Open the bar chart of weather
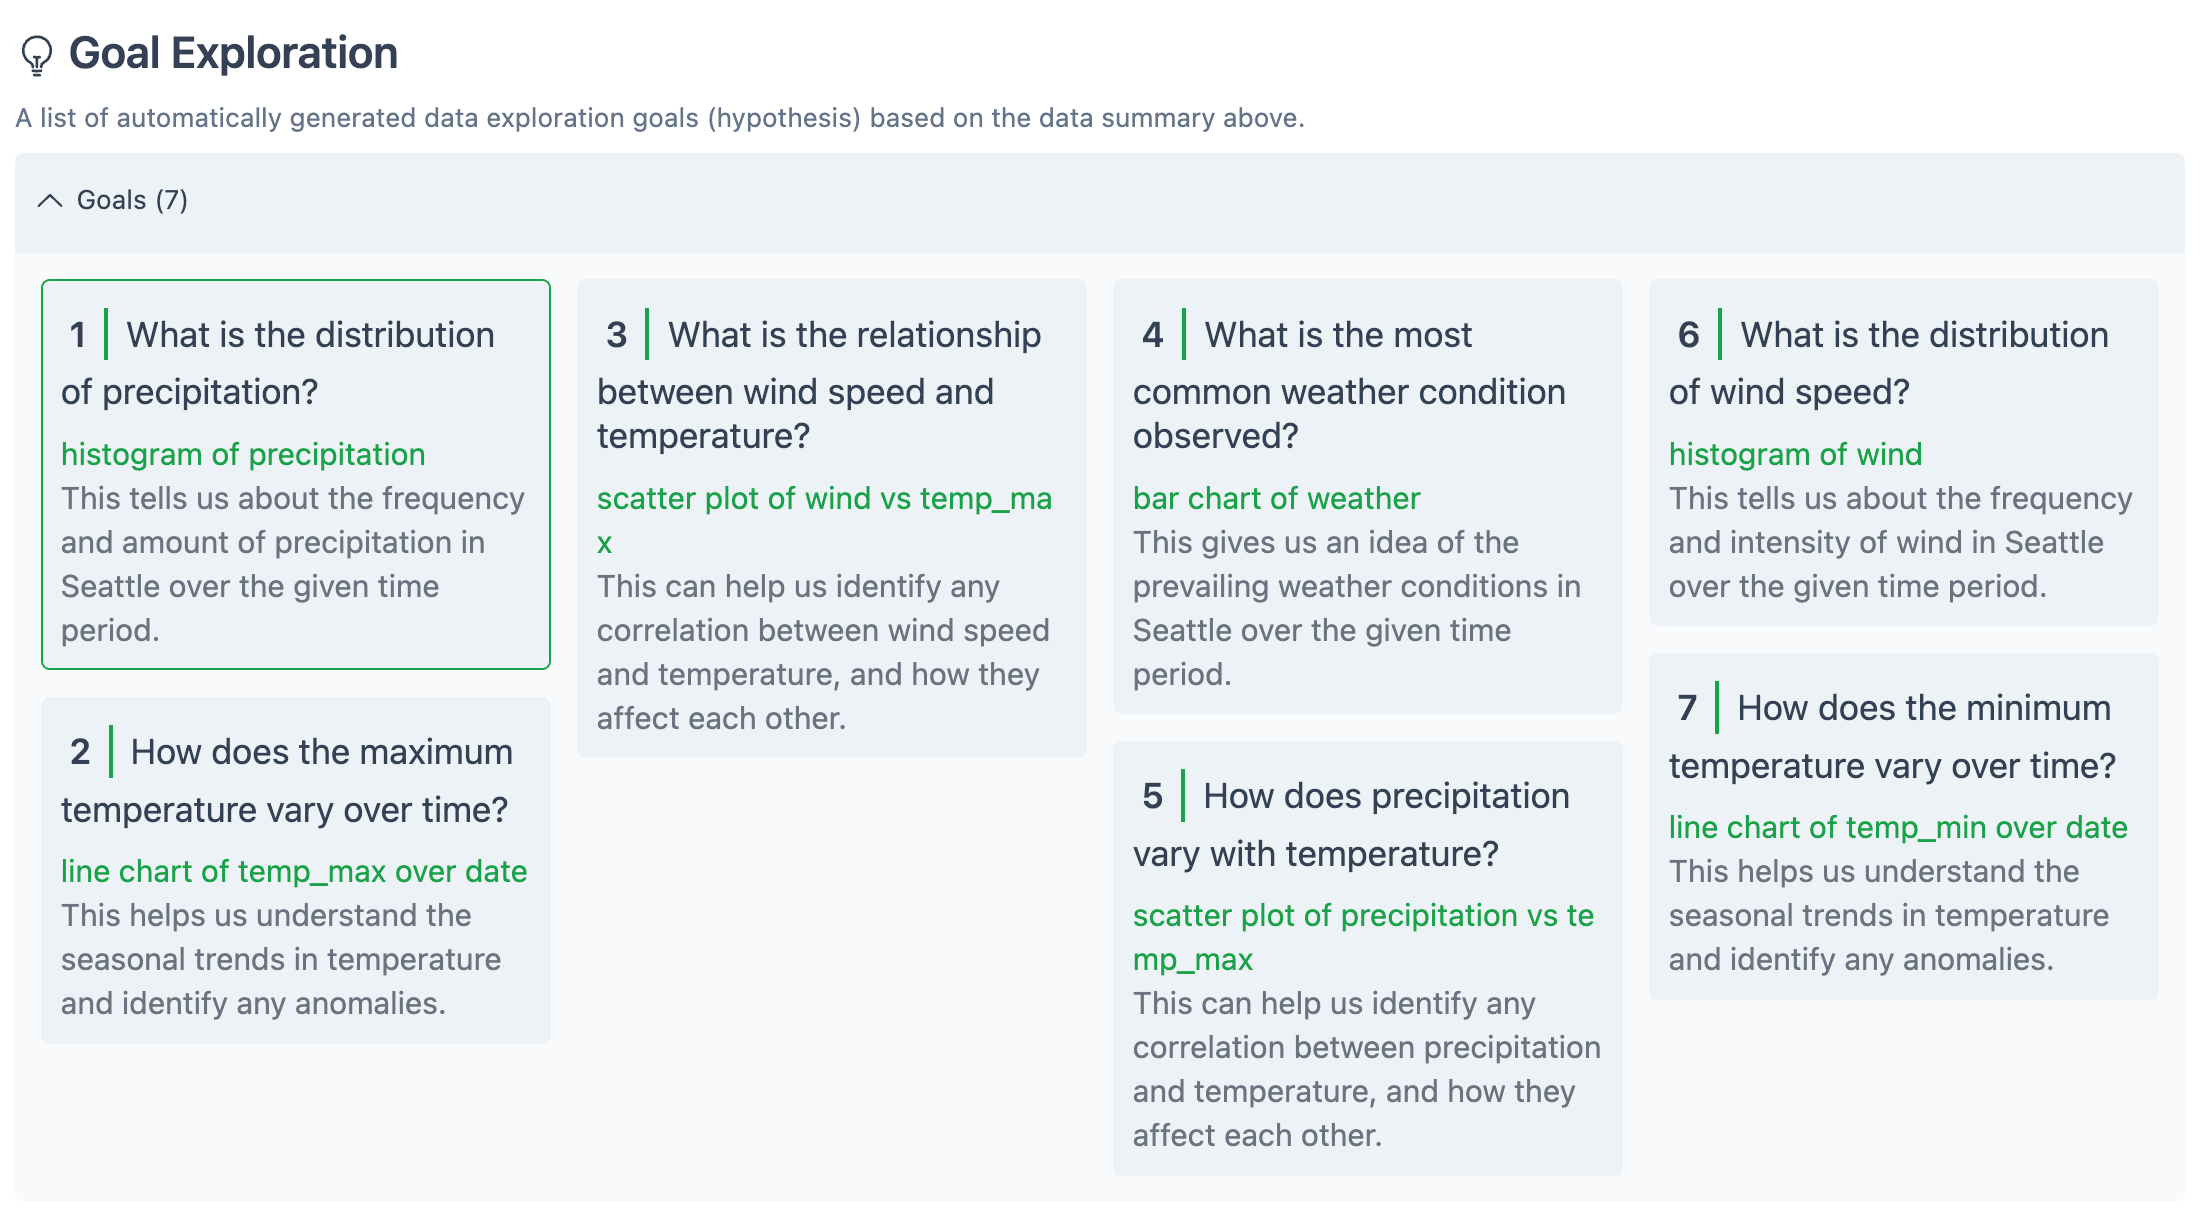The image size is (2210, 1224). (1275, 499)
